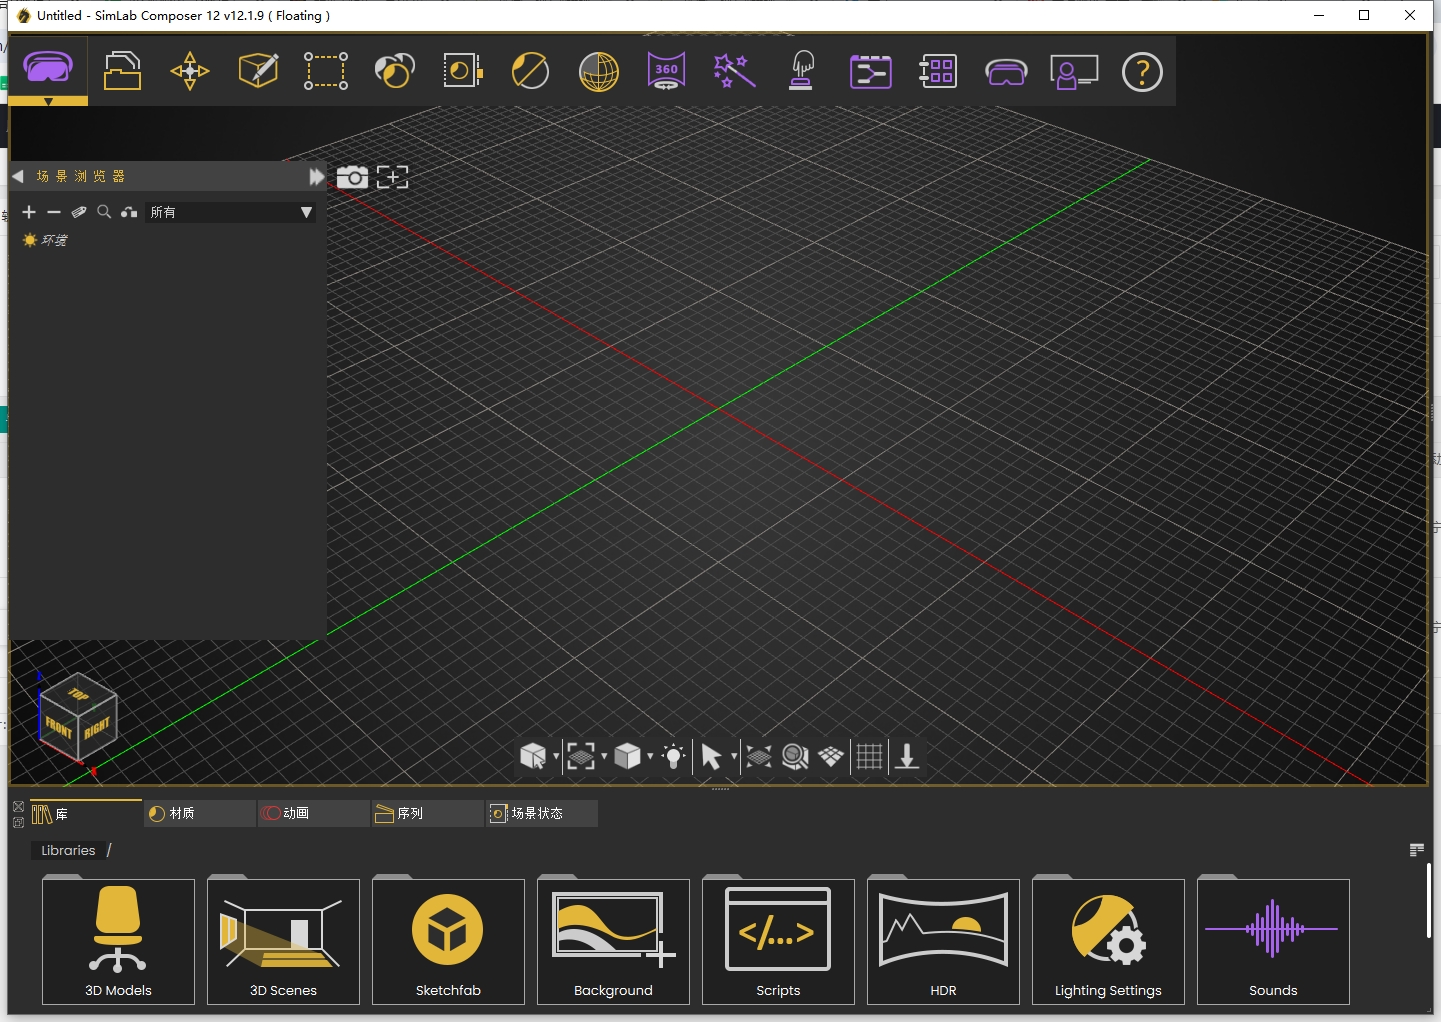The image size is (1441, 1022).
Task: Switch to the 动画 tab
Action: (313, 813)
